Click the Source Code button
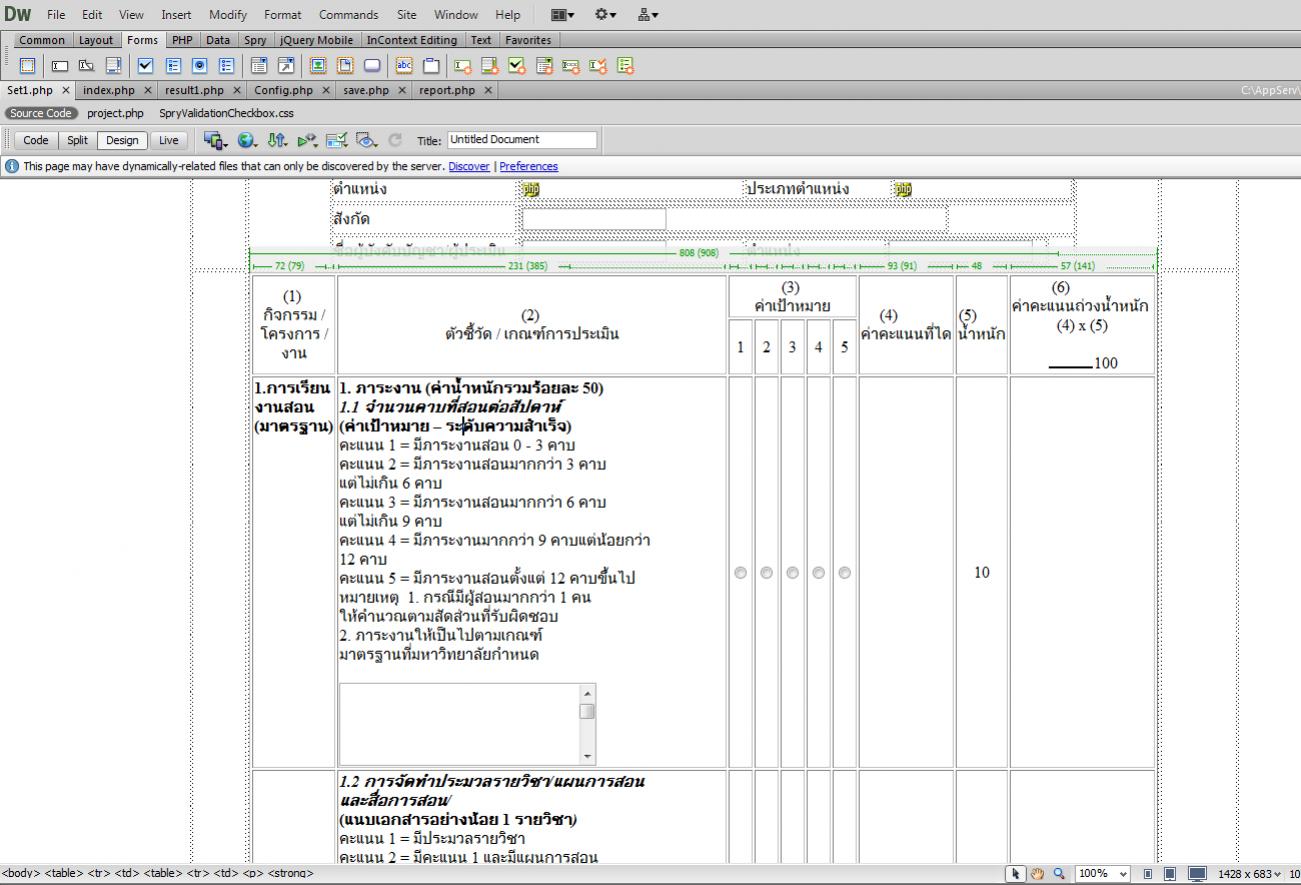 coord(42,113)
